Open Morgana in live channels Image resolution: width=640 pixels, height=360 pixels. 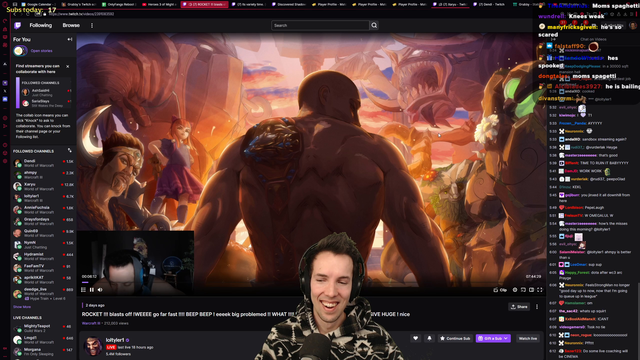43,351
